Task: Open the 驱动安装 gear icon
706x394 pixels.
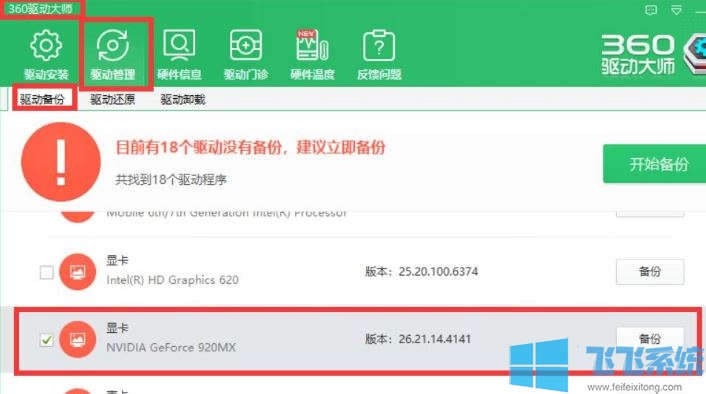Action: [46, 45]
